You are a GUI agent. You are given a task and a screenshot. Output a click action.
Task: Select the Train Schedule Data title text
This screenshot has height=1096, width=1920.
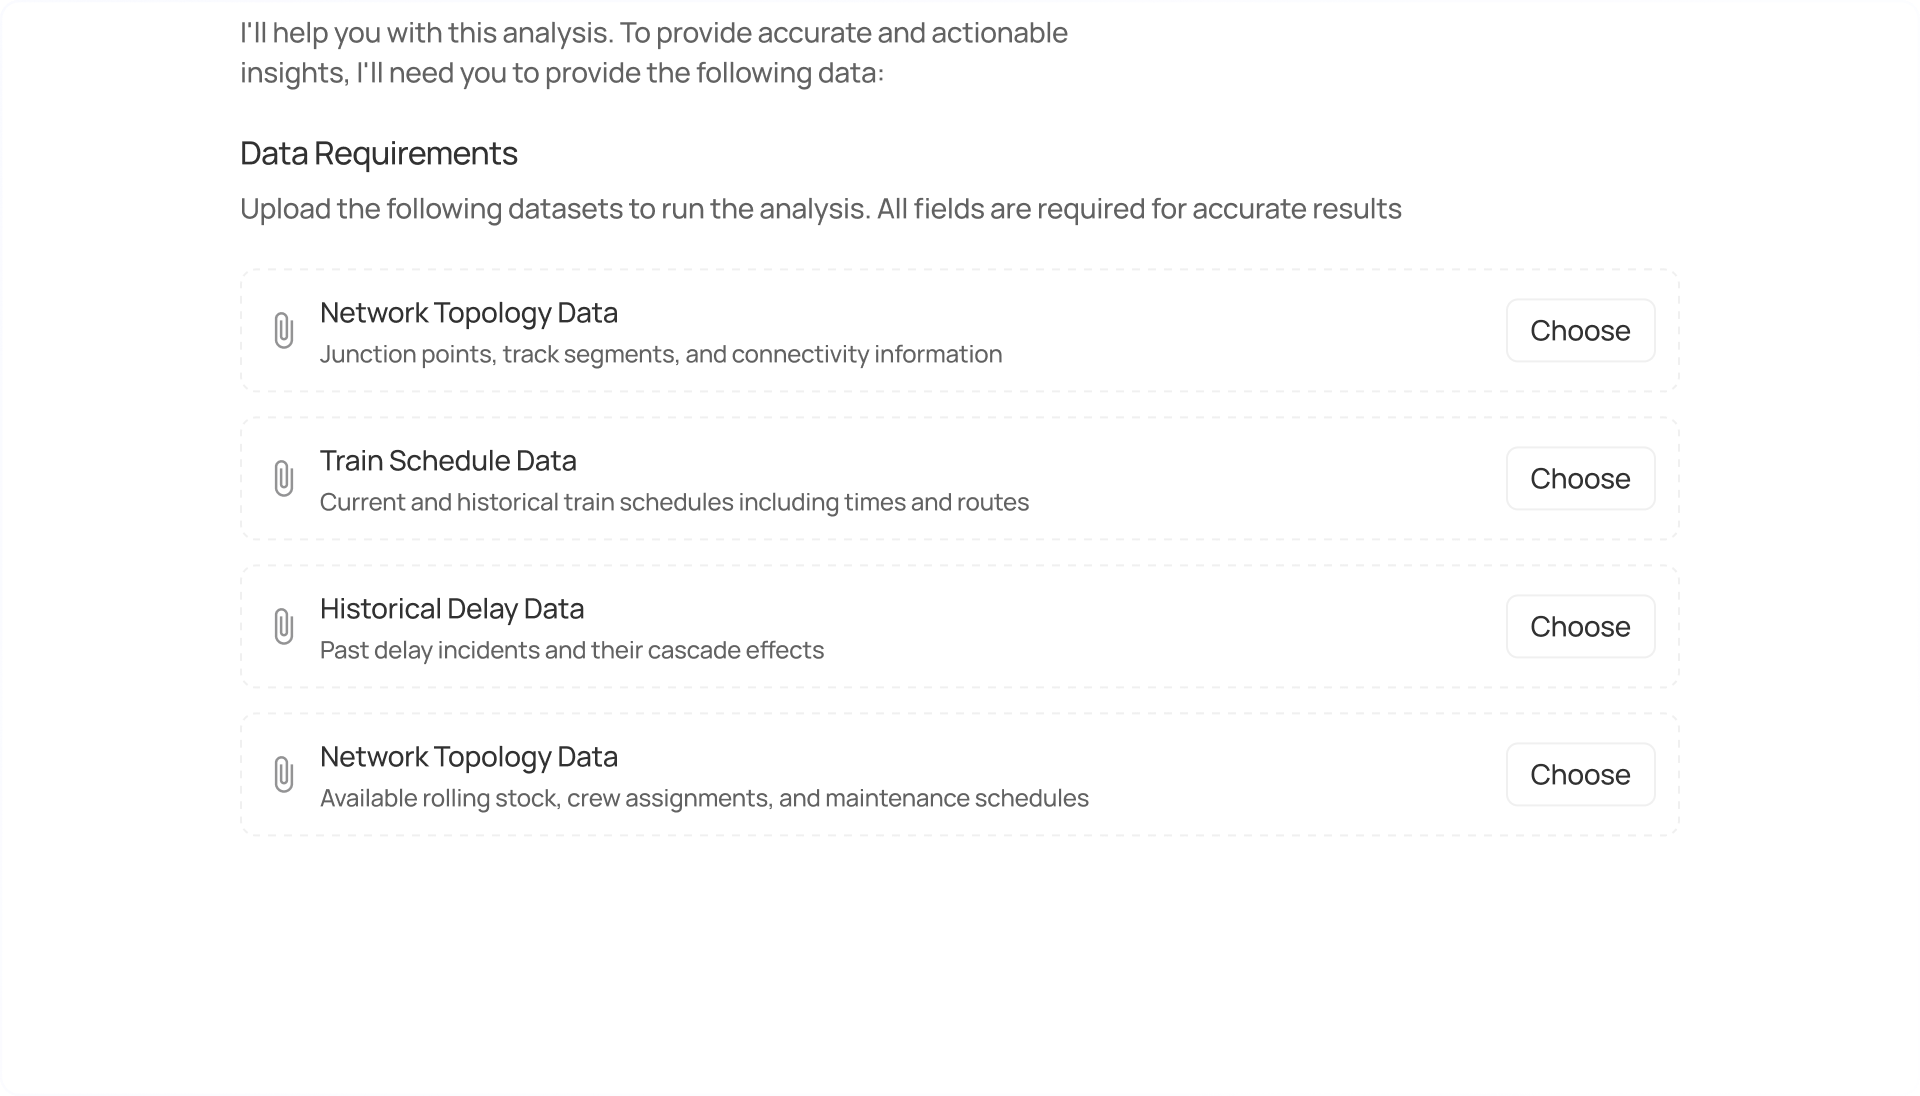coord(448,461)
